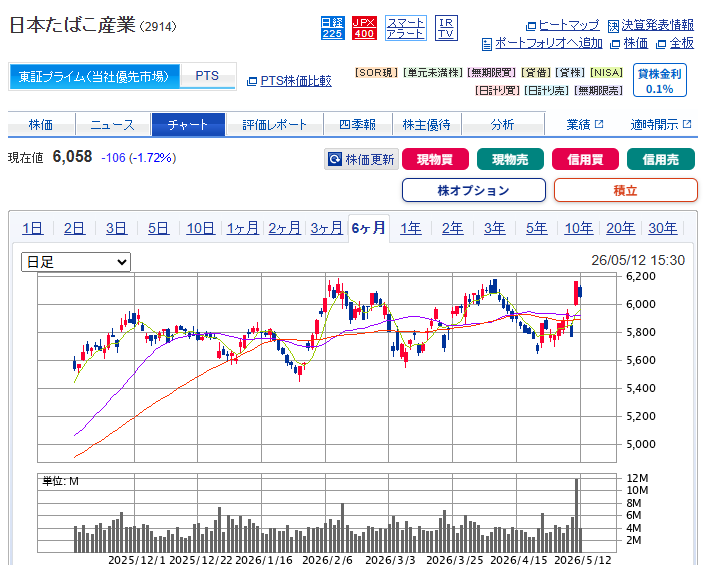Open PTS株価比較 link
This screenshot has height=565, width=706.
[296, 81]
